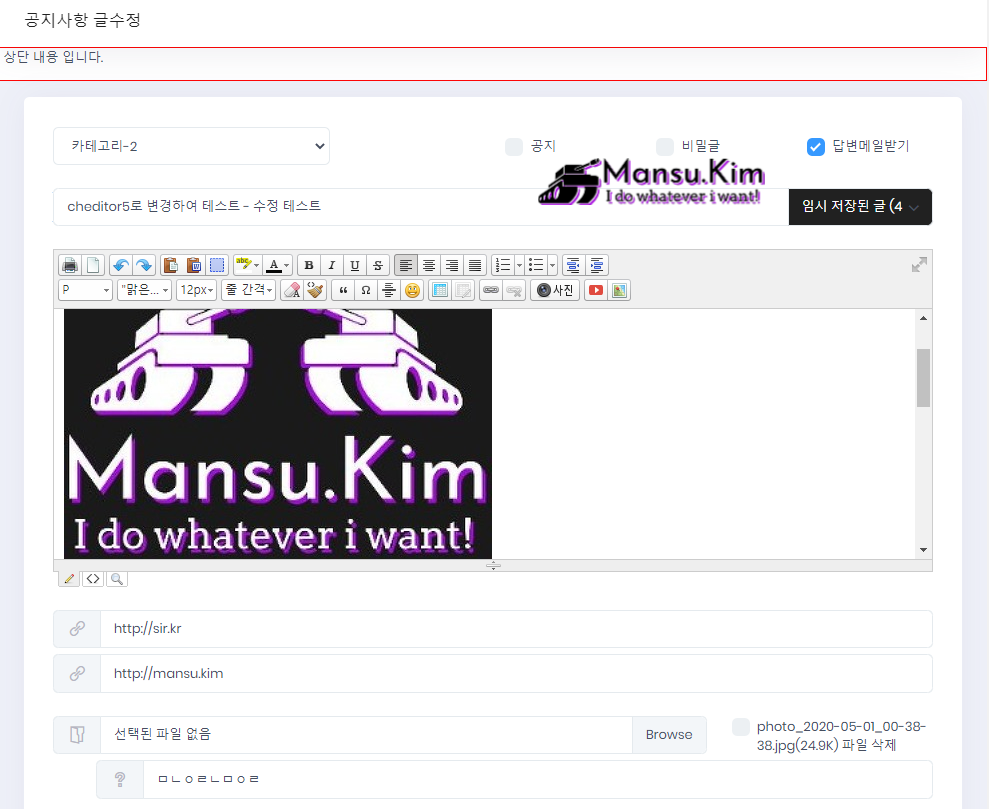Check the 공지 notice checkbox
The image size is (989, 809).
click(x=514, y=147)
